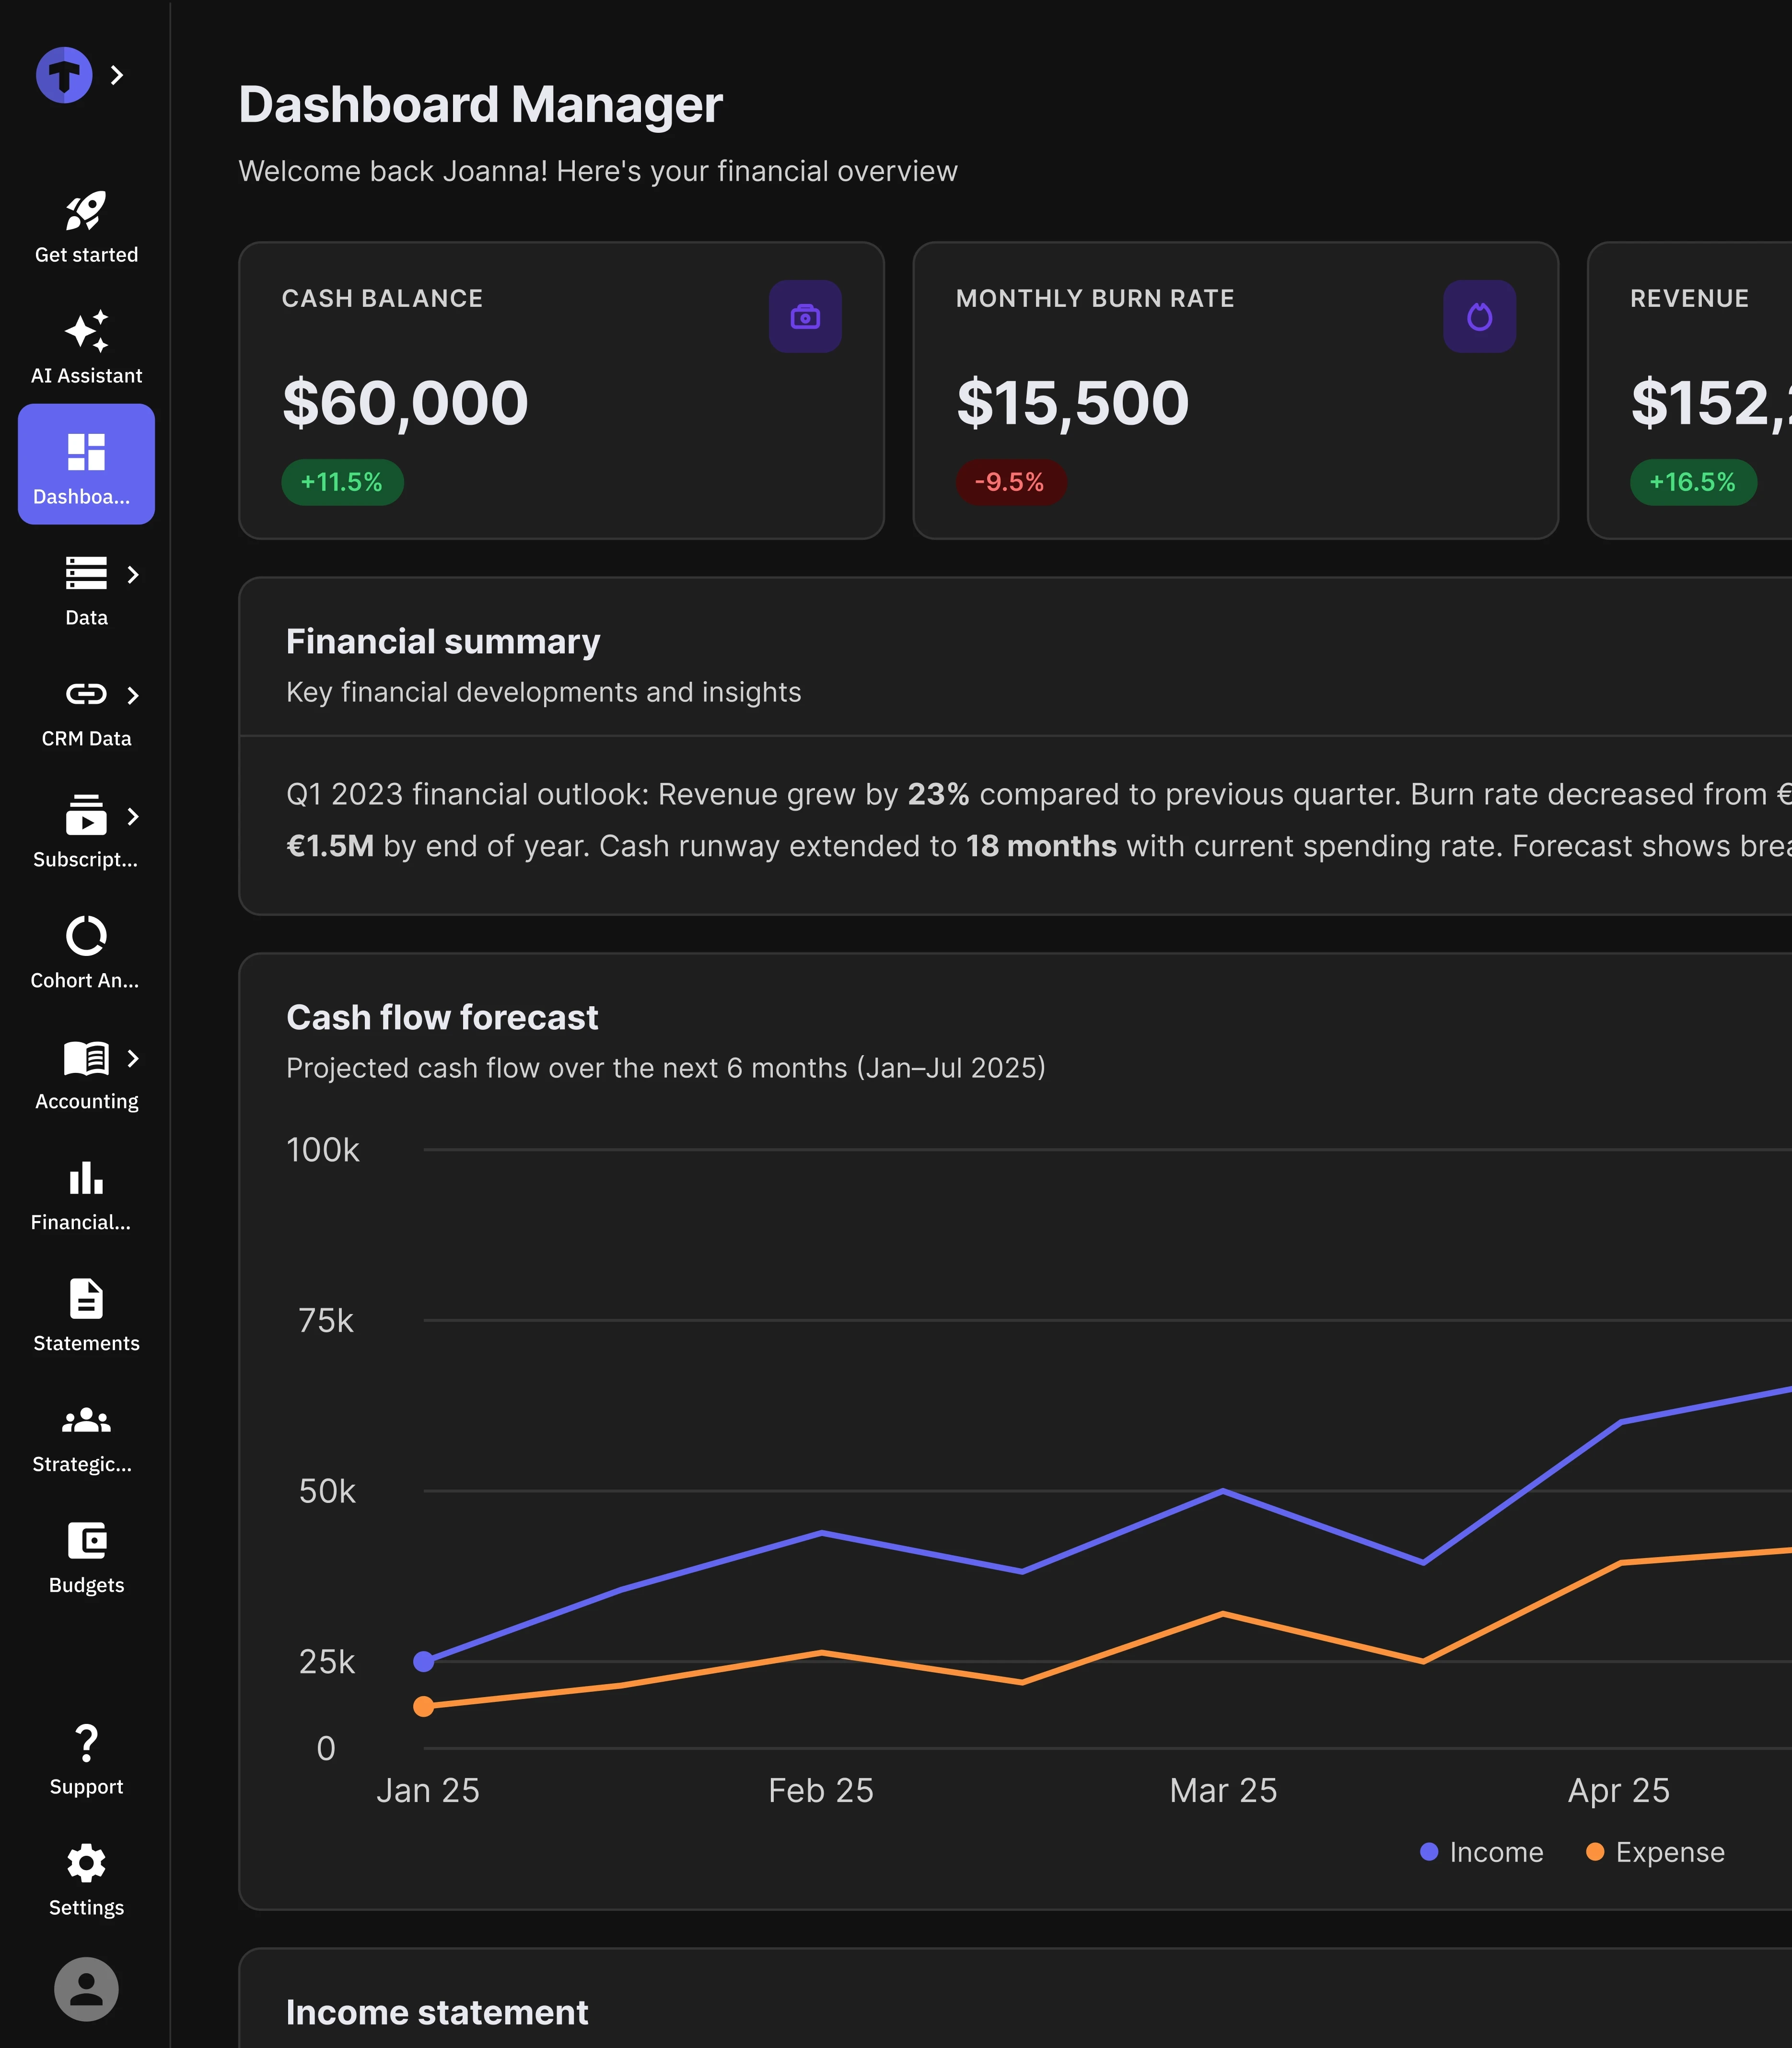Screen dimensions: 1792x2048
Task: Expand the Subscriptions submenu chevron
Action: [x=133, y=816]
